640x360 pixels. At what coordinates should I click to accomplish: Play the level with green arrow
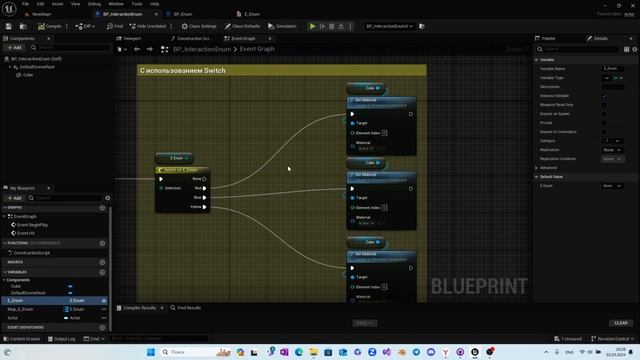[313, 26]
